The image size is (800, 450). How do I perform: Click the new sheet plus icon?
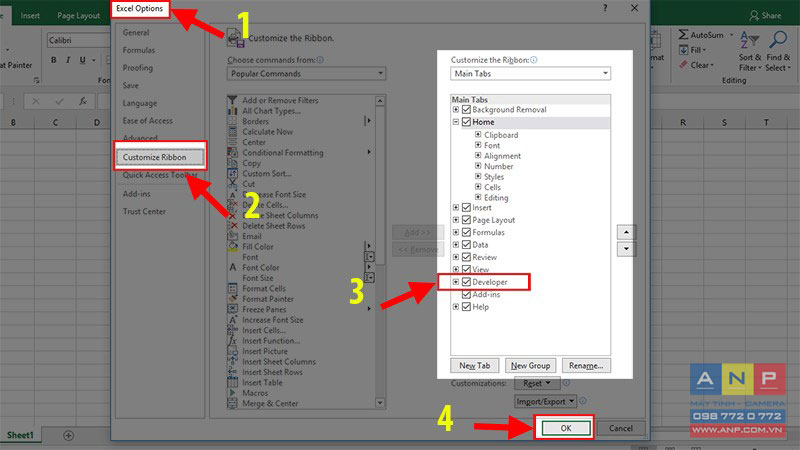[68, 435]
